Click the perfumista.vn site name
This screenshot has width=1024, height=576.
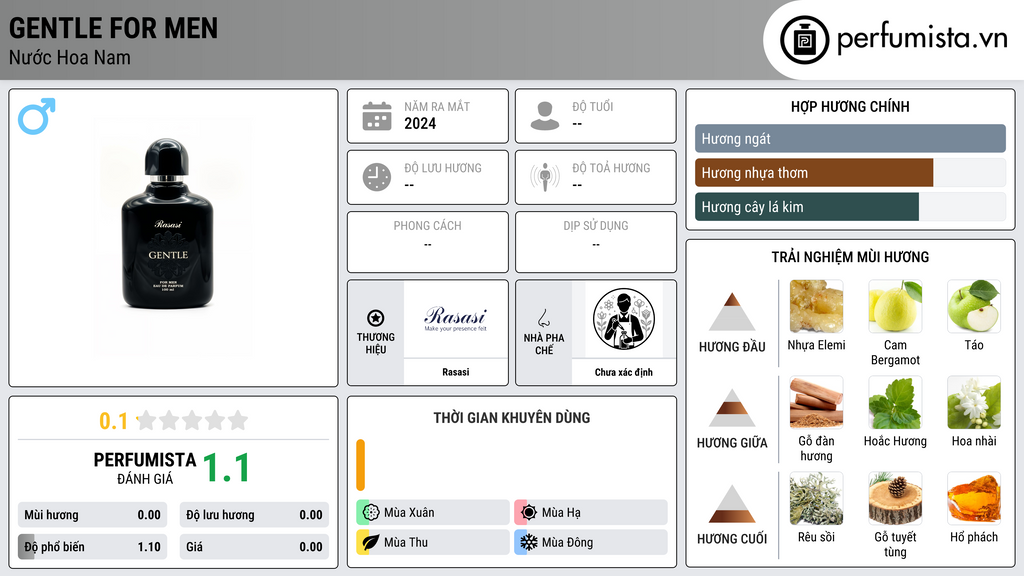point(922,39)
